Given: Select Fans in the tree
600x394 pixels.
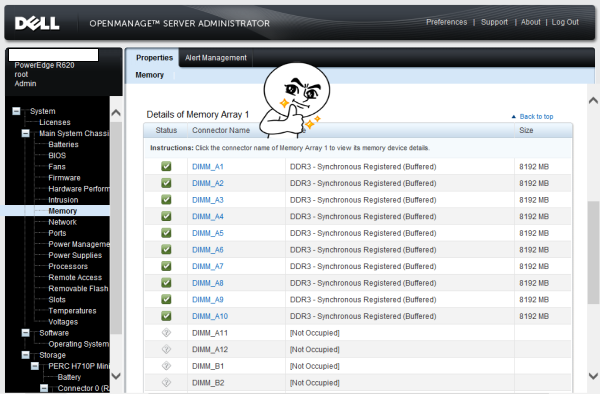Looking at the screenshot, I should [x=57, y=166].
